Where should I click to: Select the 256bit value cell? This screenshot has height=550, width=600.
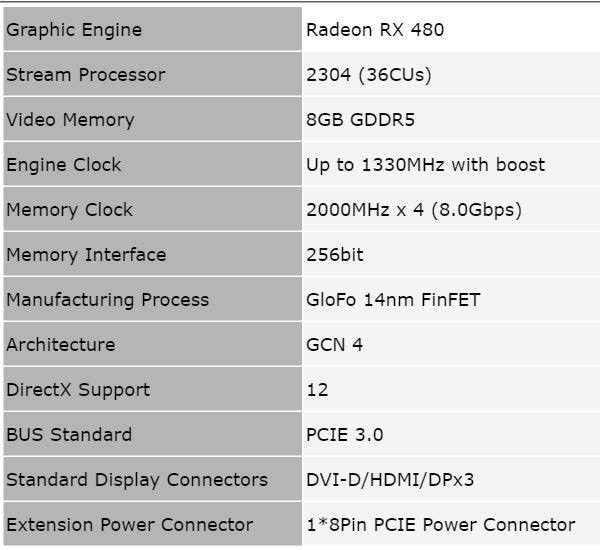[x=335, y=255]
